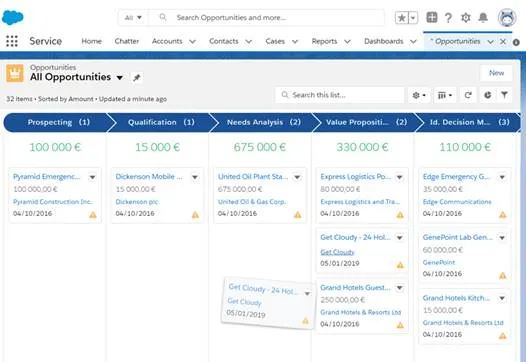Click the New opportunity button

[x=496, y=73]
